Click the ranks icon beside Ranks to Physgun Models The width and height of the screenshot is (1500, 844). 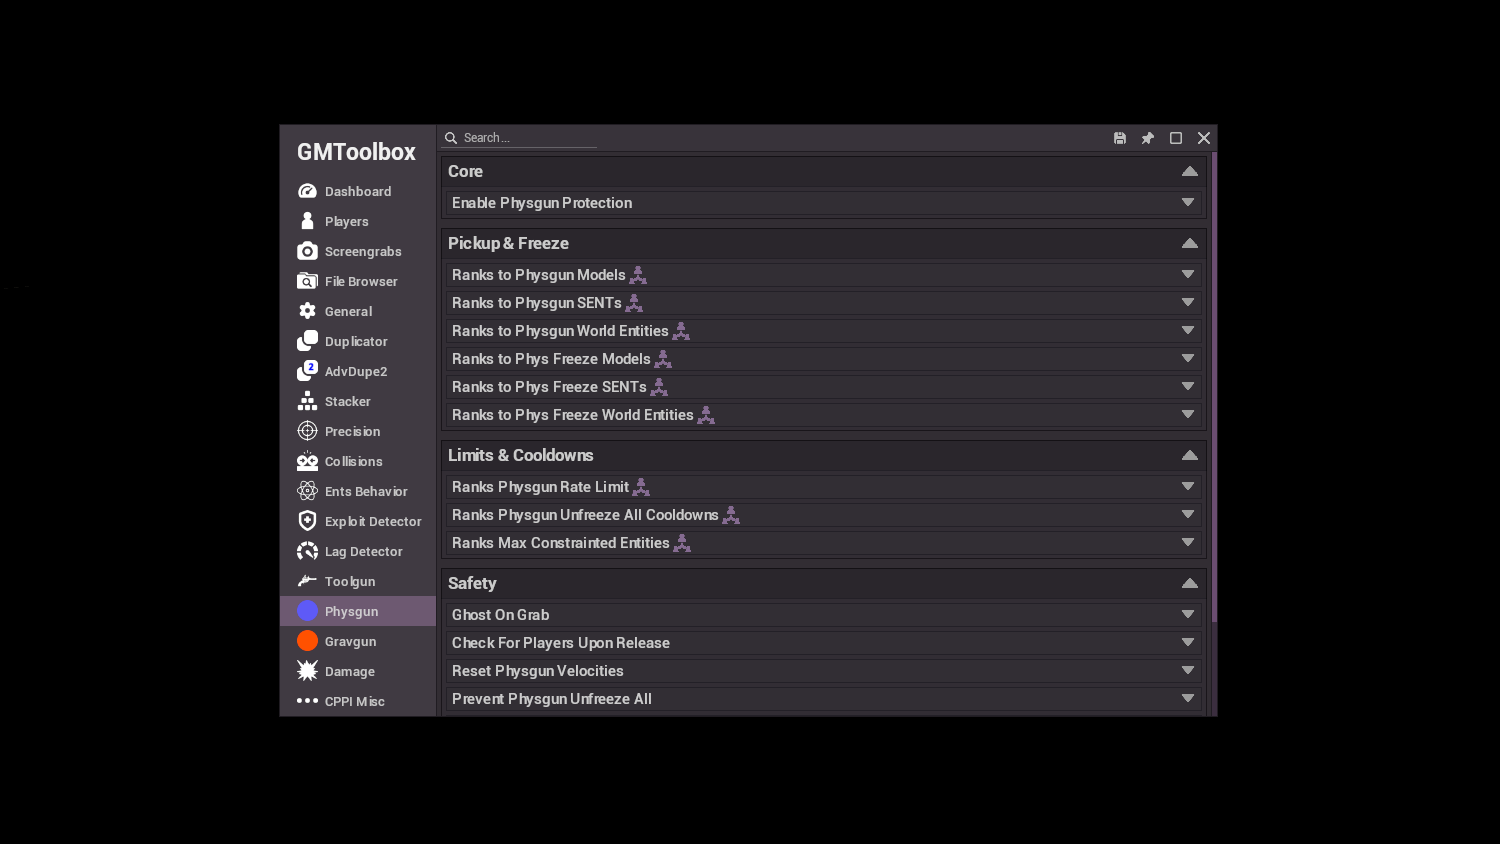pos(638,275)
